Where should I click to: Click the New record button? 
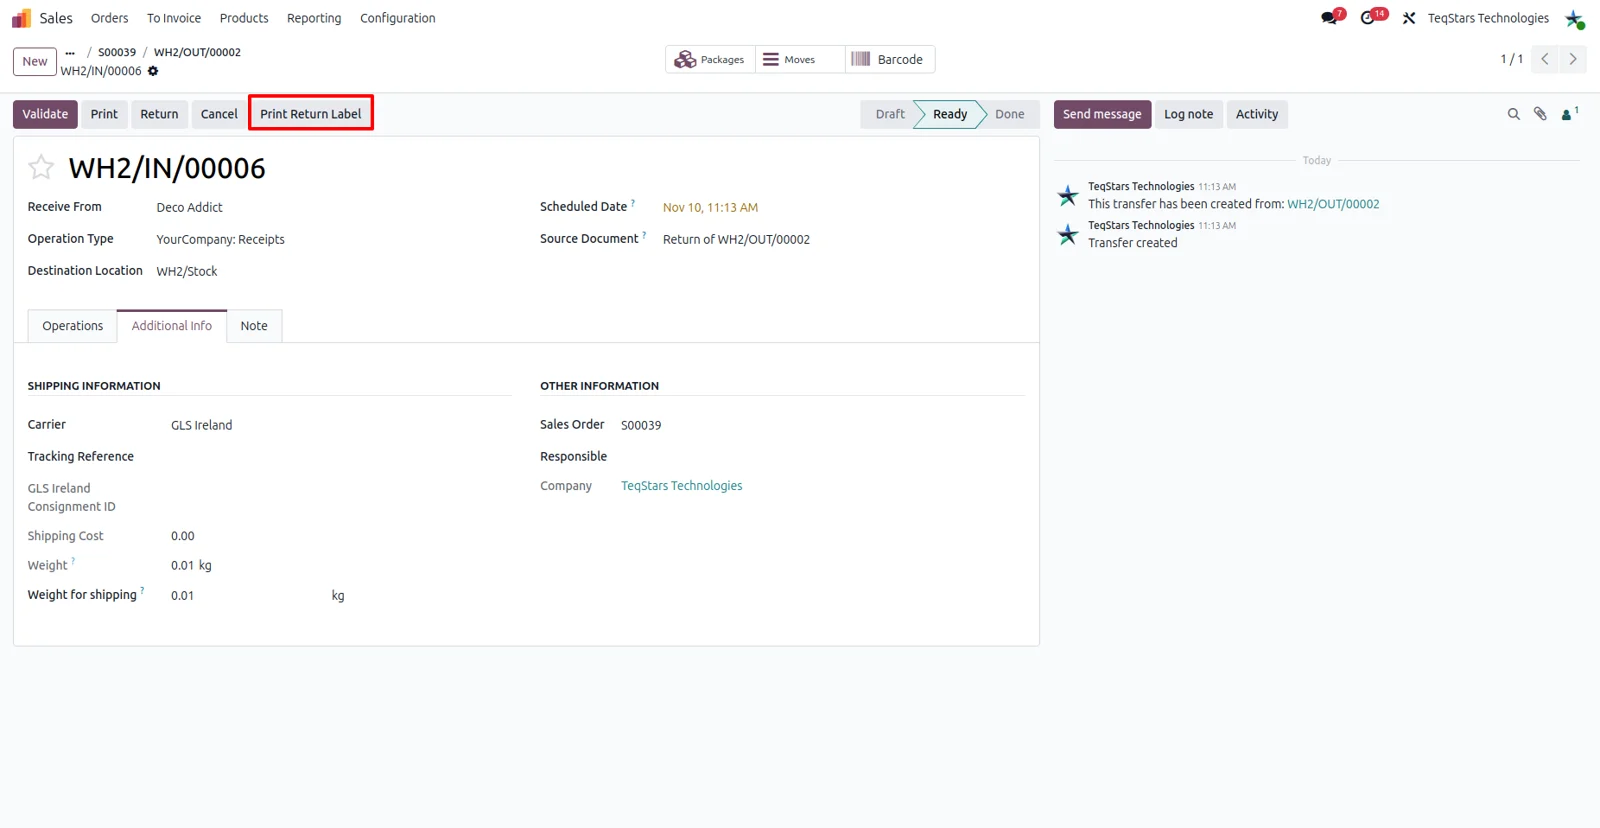(35, 61)
